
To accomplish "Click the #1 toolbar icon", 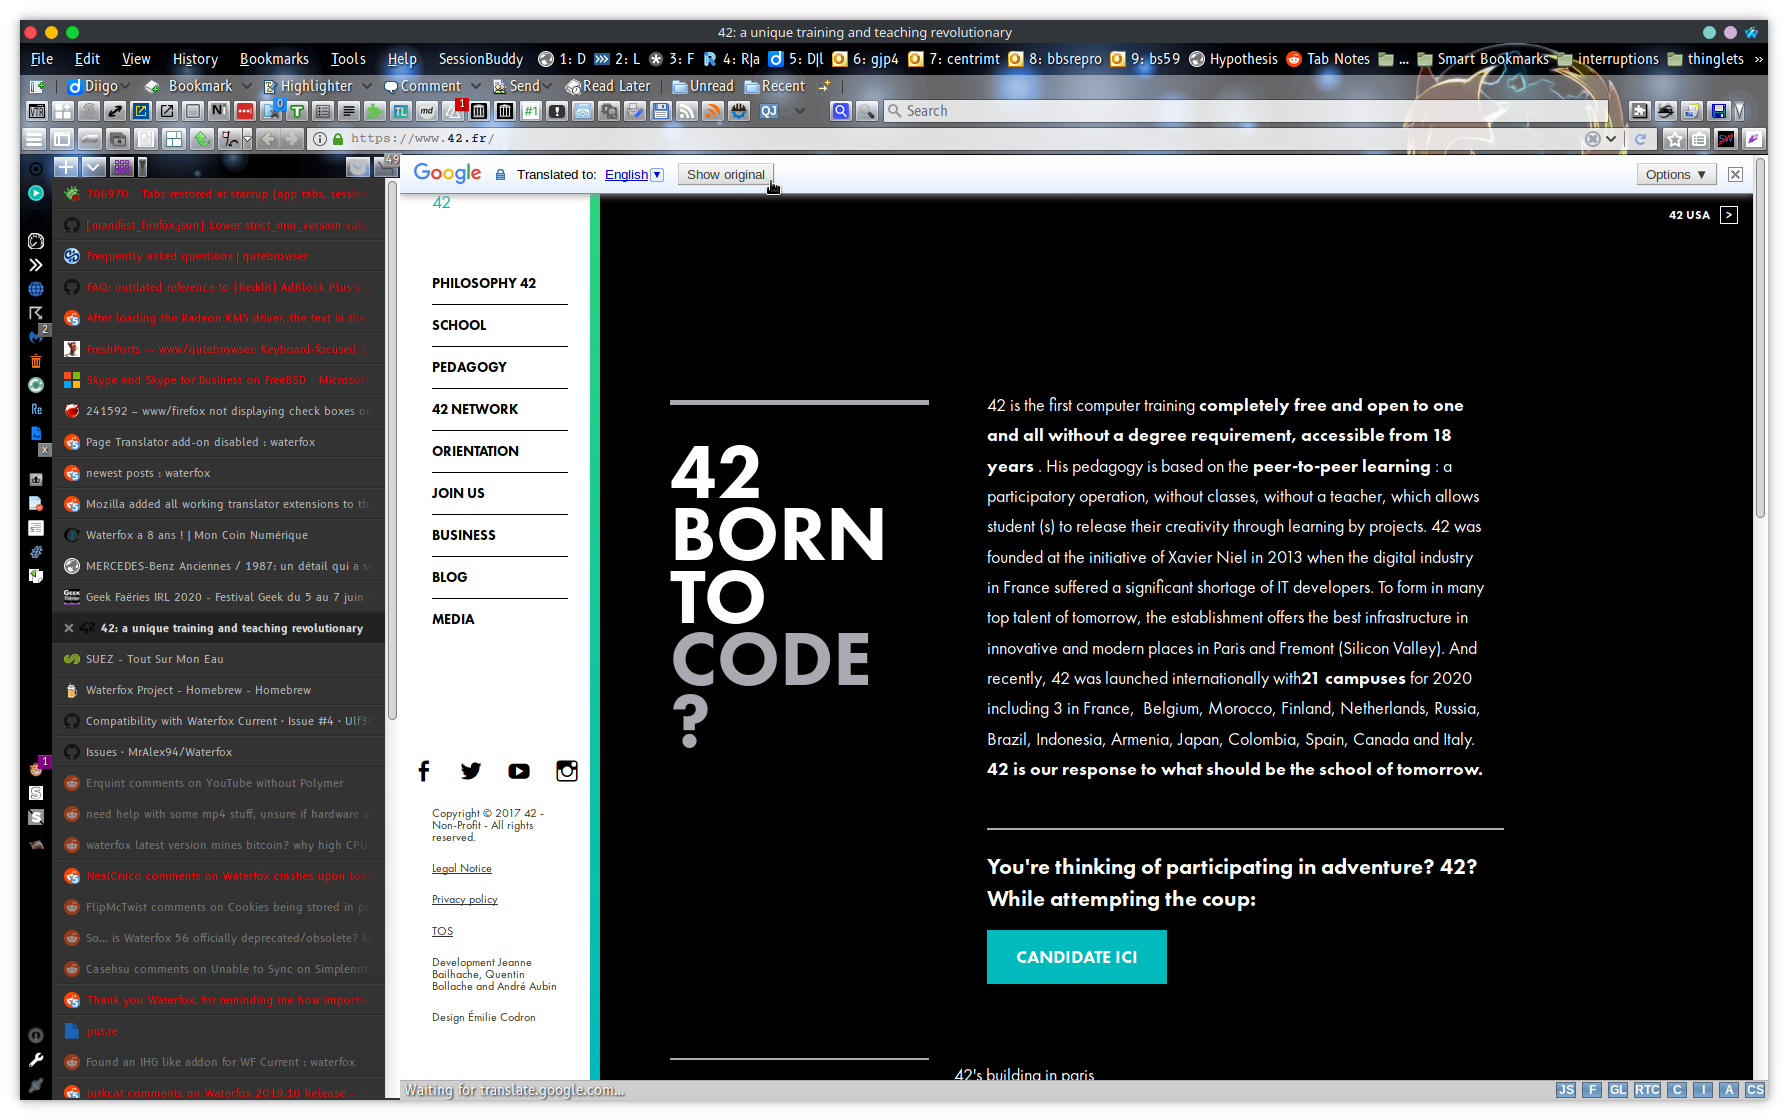I will point(531,111).
